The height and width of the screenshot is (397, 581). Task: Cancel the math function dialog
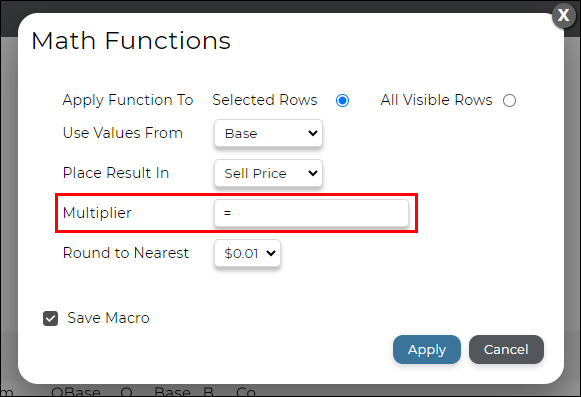pos(506,350)
